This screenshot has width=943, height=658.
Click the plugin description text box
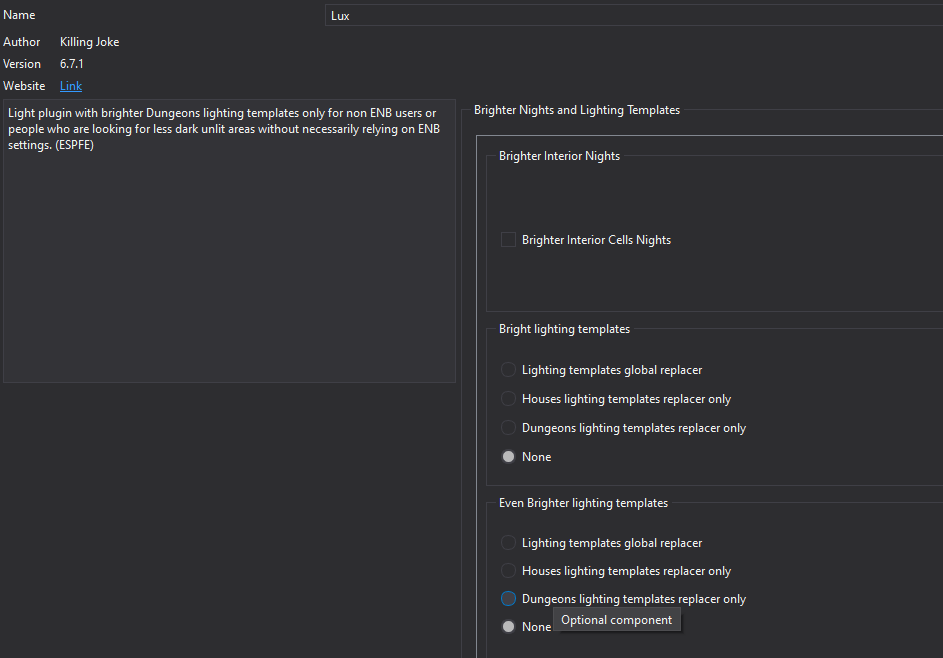click(229, 241)
